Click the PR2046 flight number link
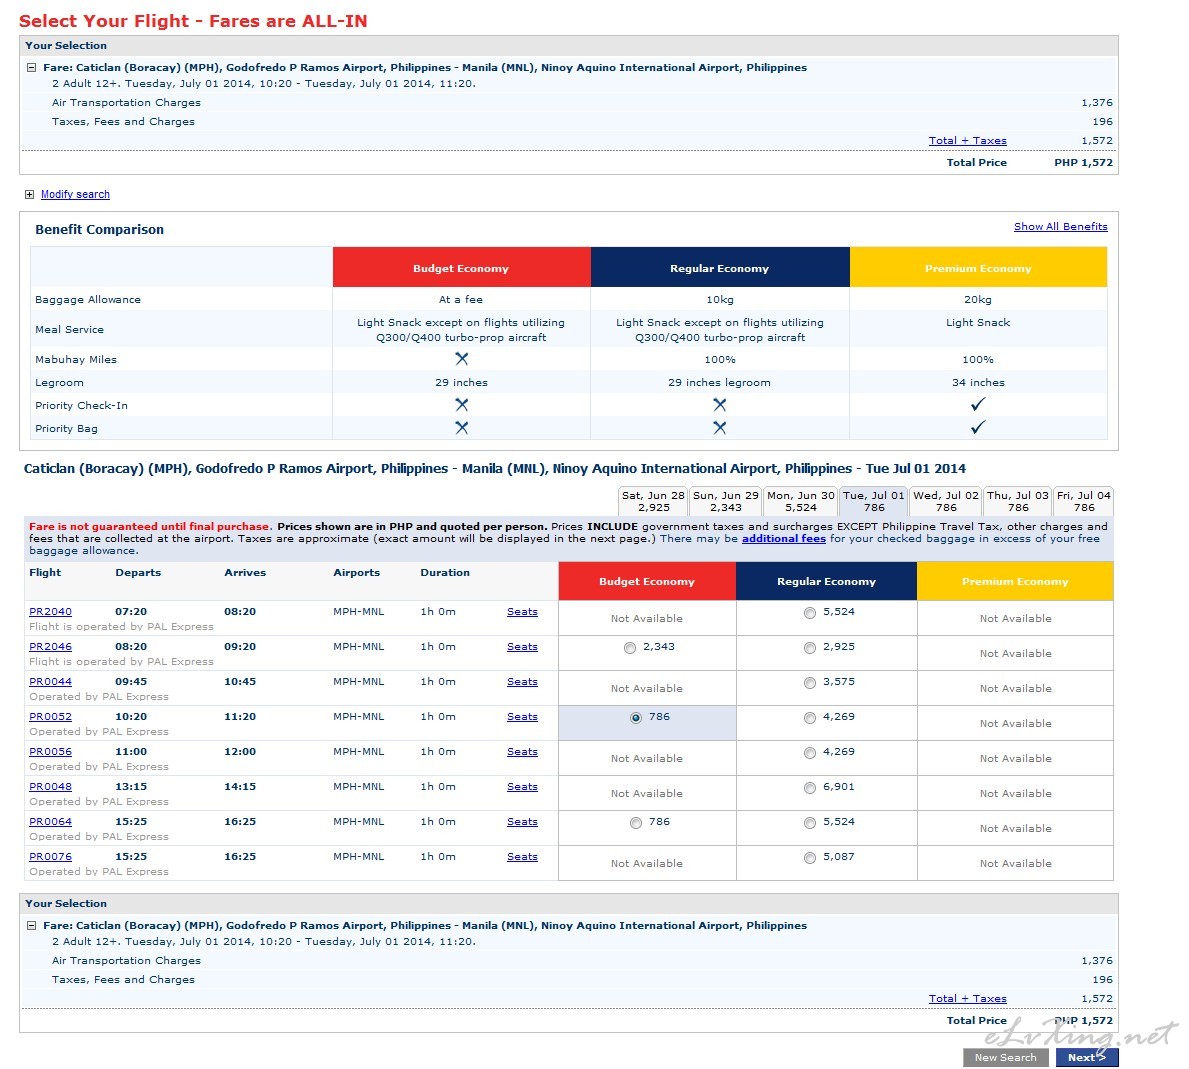The width and height of the screenshot is (1189, 1069). pos(50,647)
